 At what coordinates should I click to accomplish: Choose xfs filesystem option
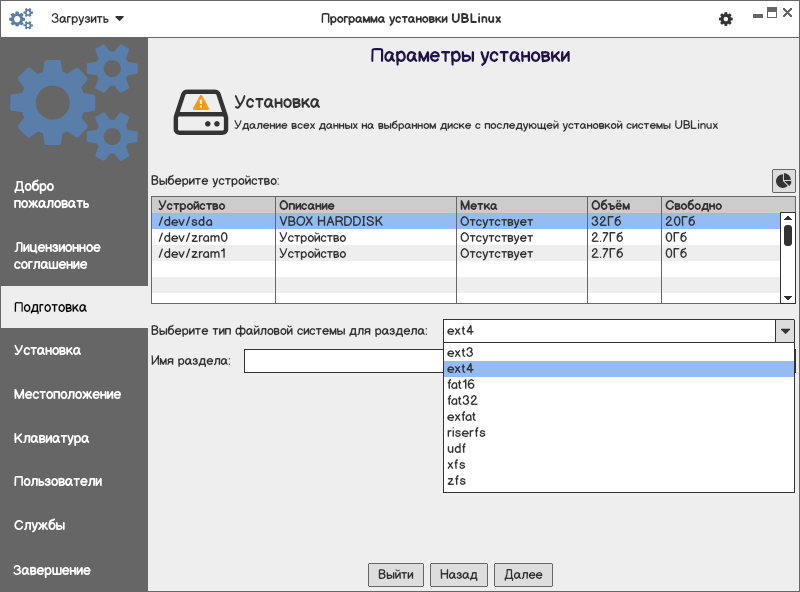456,465
